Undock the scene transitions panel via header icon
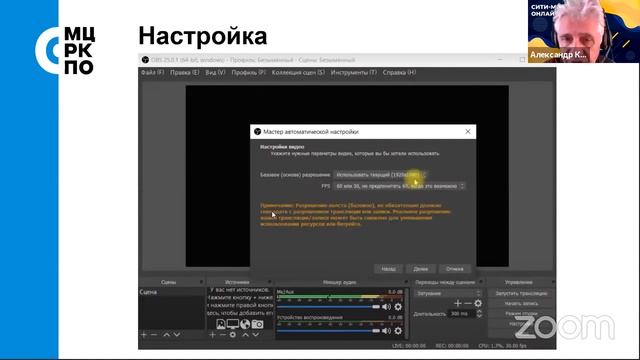Image resolution: width=640 pixels, height=360 pixels. (x=481, y=282)
